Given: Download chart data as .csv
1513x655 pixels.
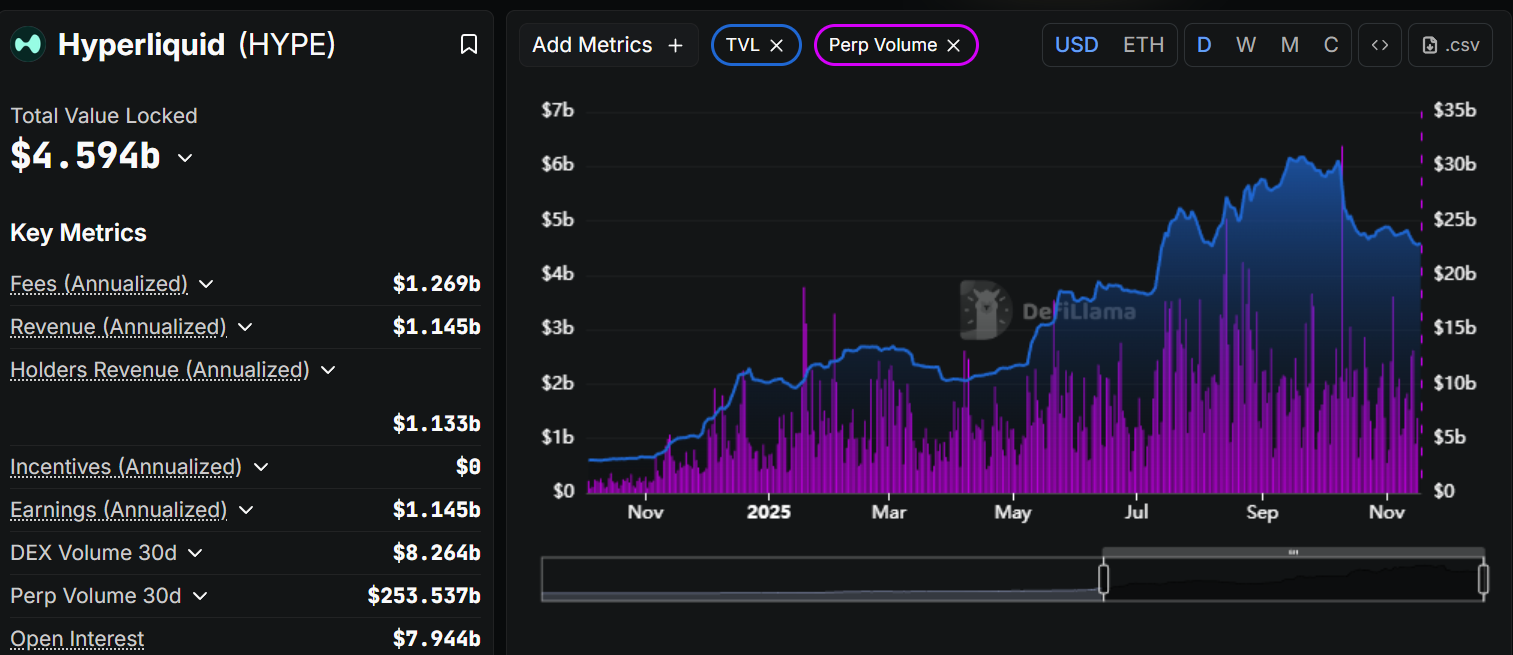Looking at the screenshot, I should tap(1450, 45).
